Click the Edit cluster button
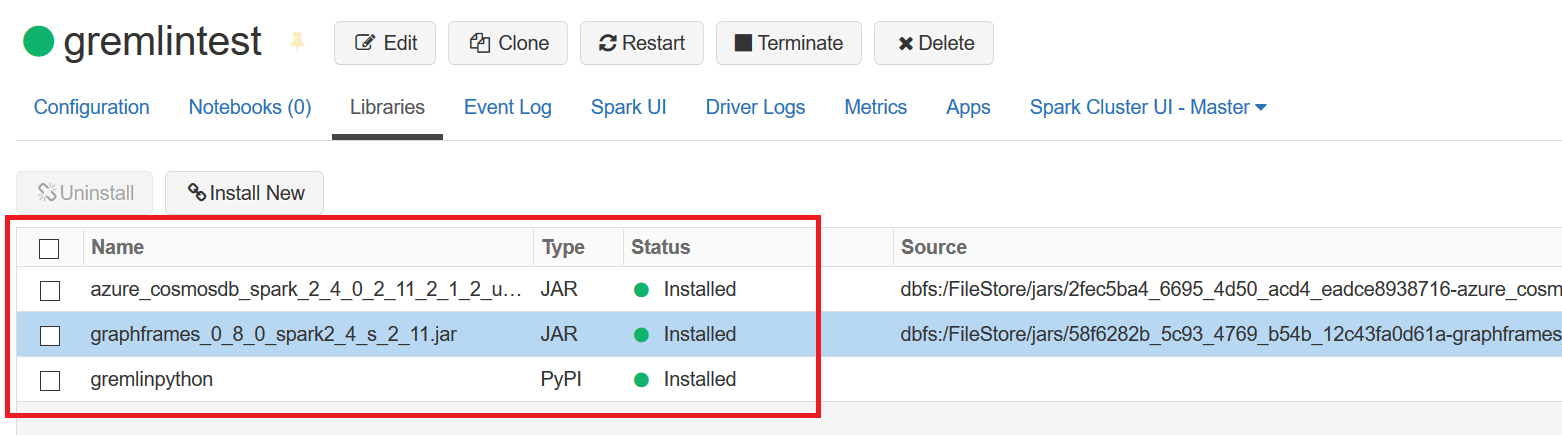 coord(385,43)
